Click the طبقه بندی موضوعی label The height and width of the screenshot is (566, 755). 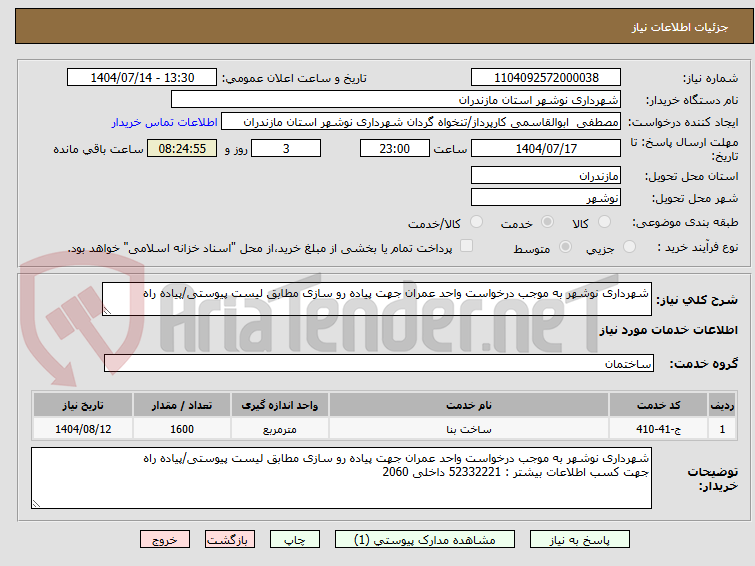pyautogui.click(x=685, y=223)
